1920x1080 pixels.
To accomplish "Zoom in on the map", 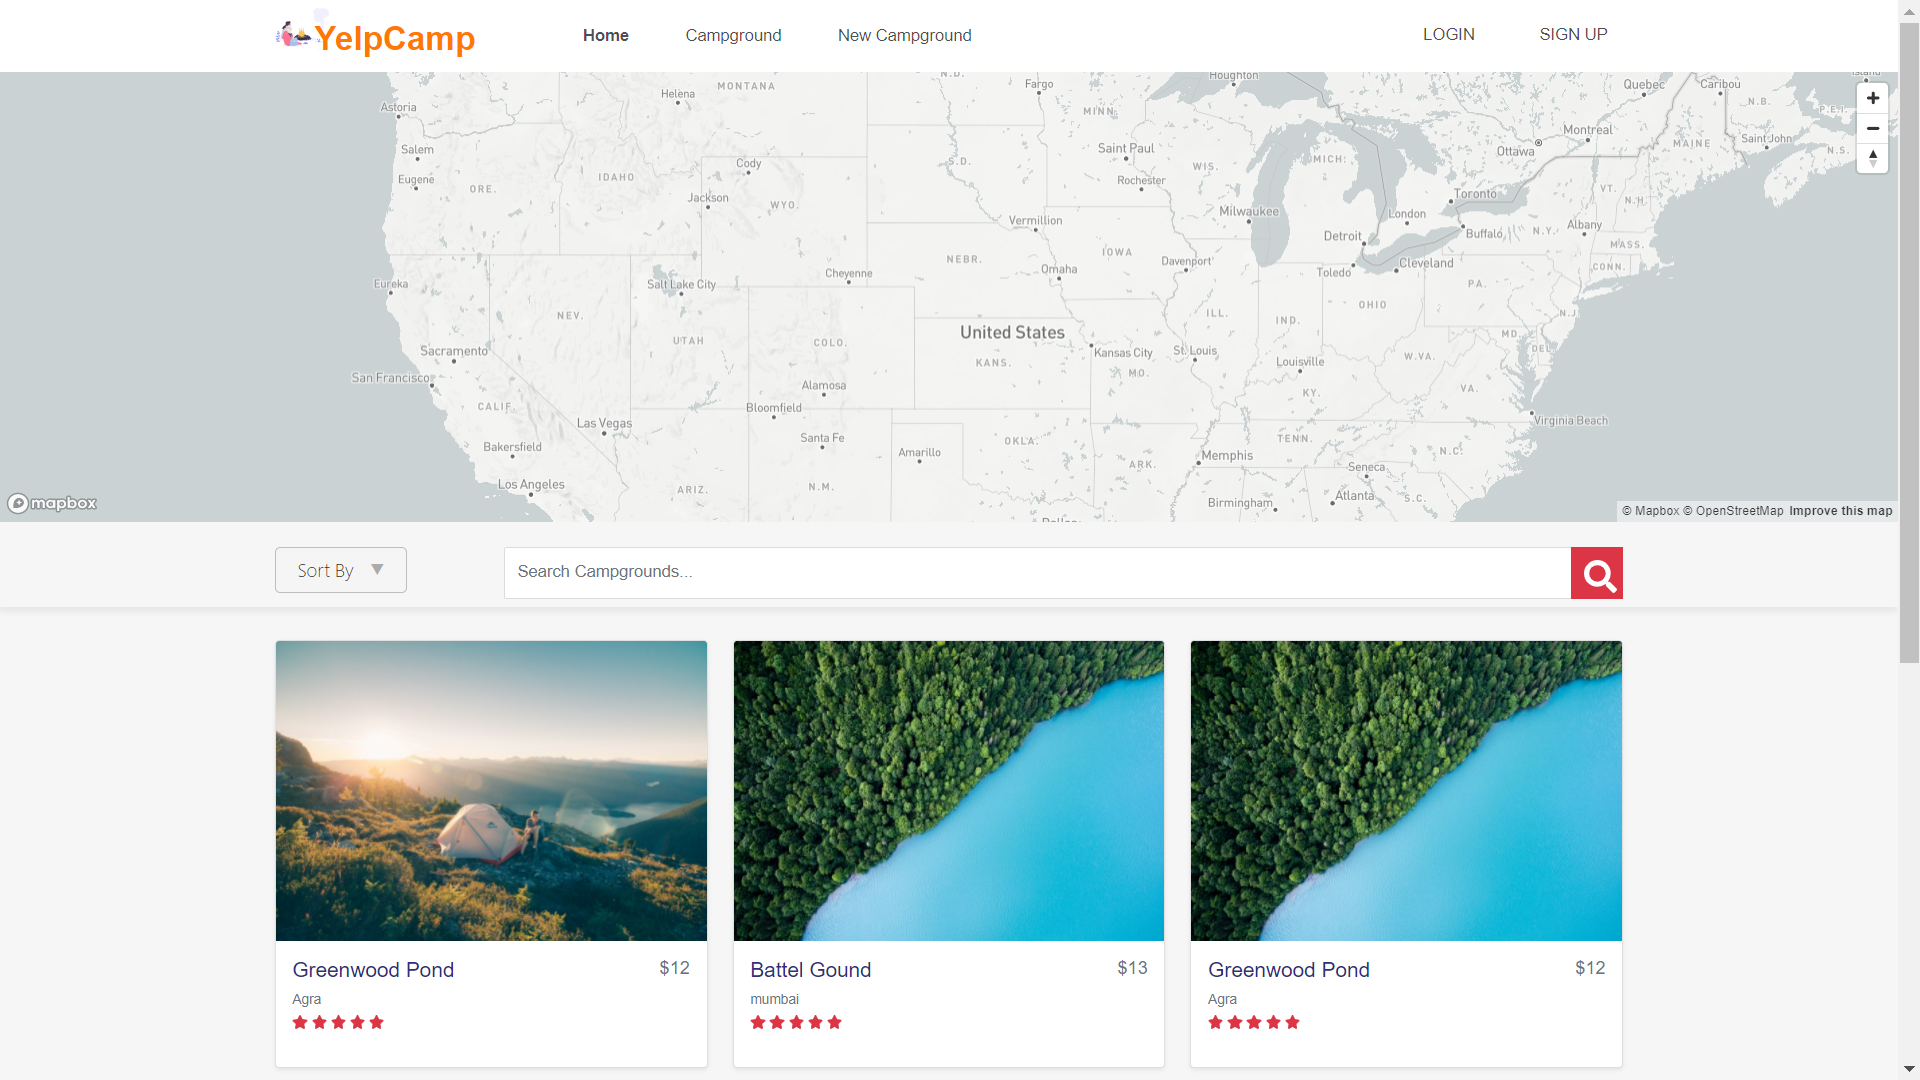I will pos(1873,98).
